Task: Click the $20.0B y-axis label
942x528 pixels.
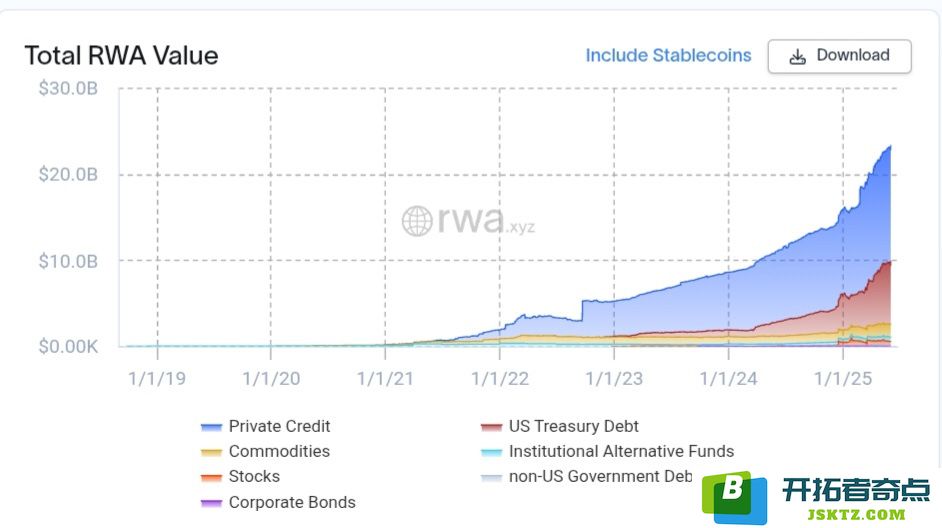Action: coord(68,174)
